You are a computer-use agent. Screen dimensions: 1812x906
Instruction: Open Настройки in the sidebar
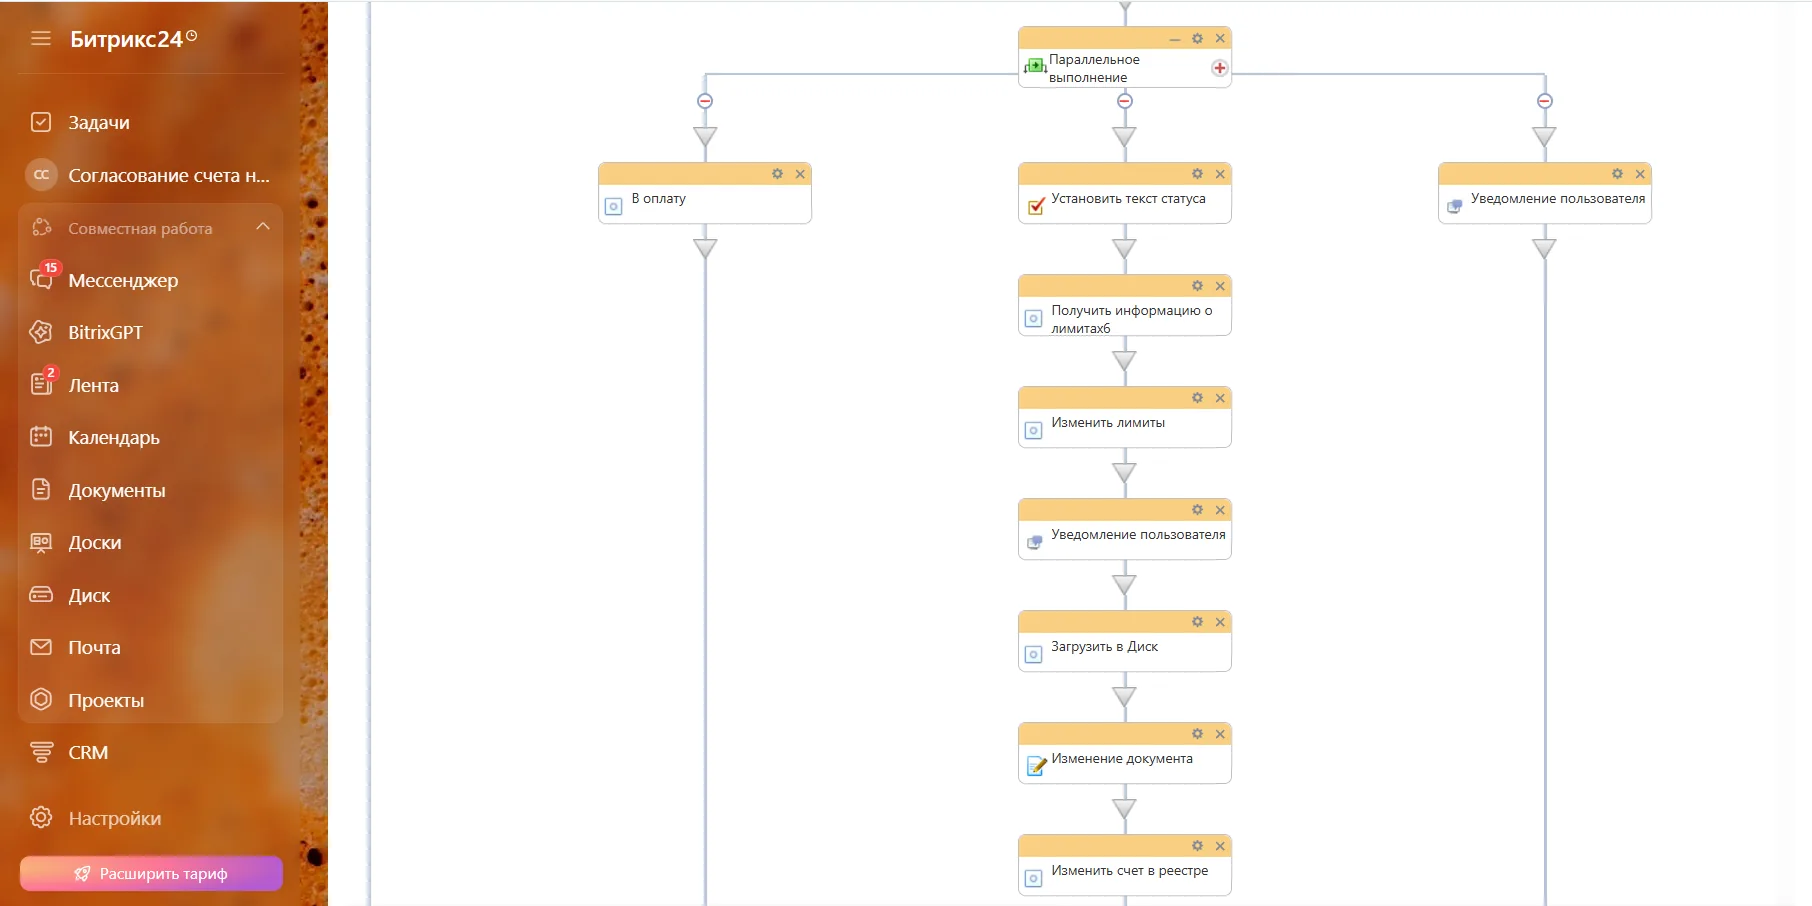(x=114, y=819)
